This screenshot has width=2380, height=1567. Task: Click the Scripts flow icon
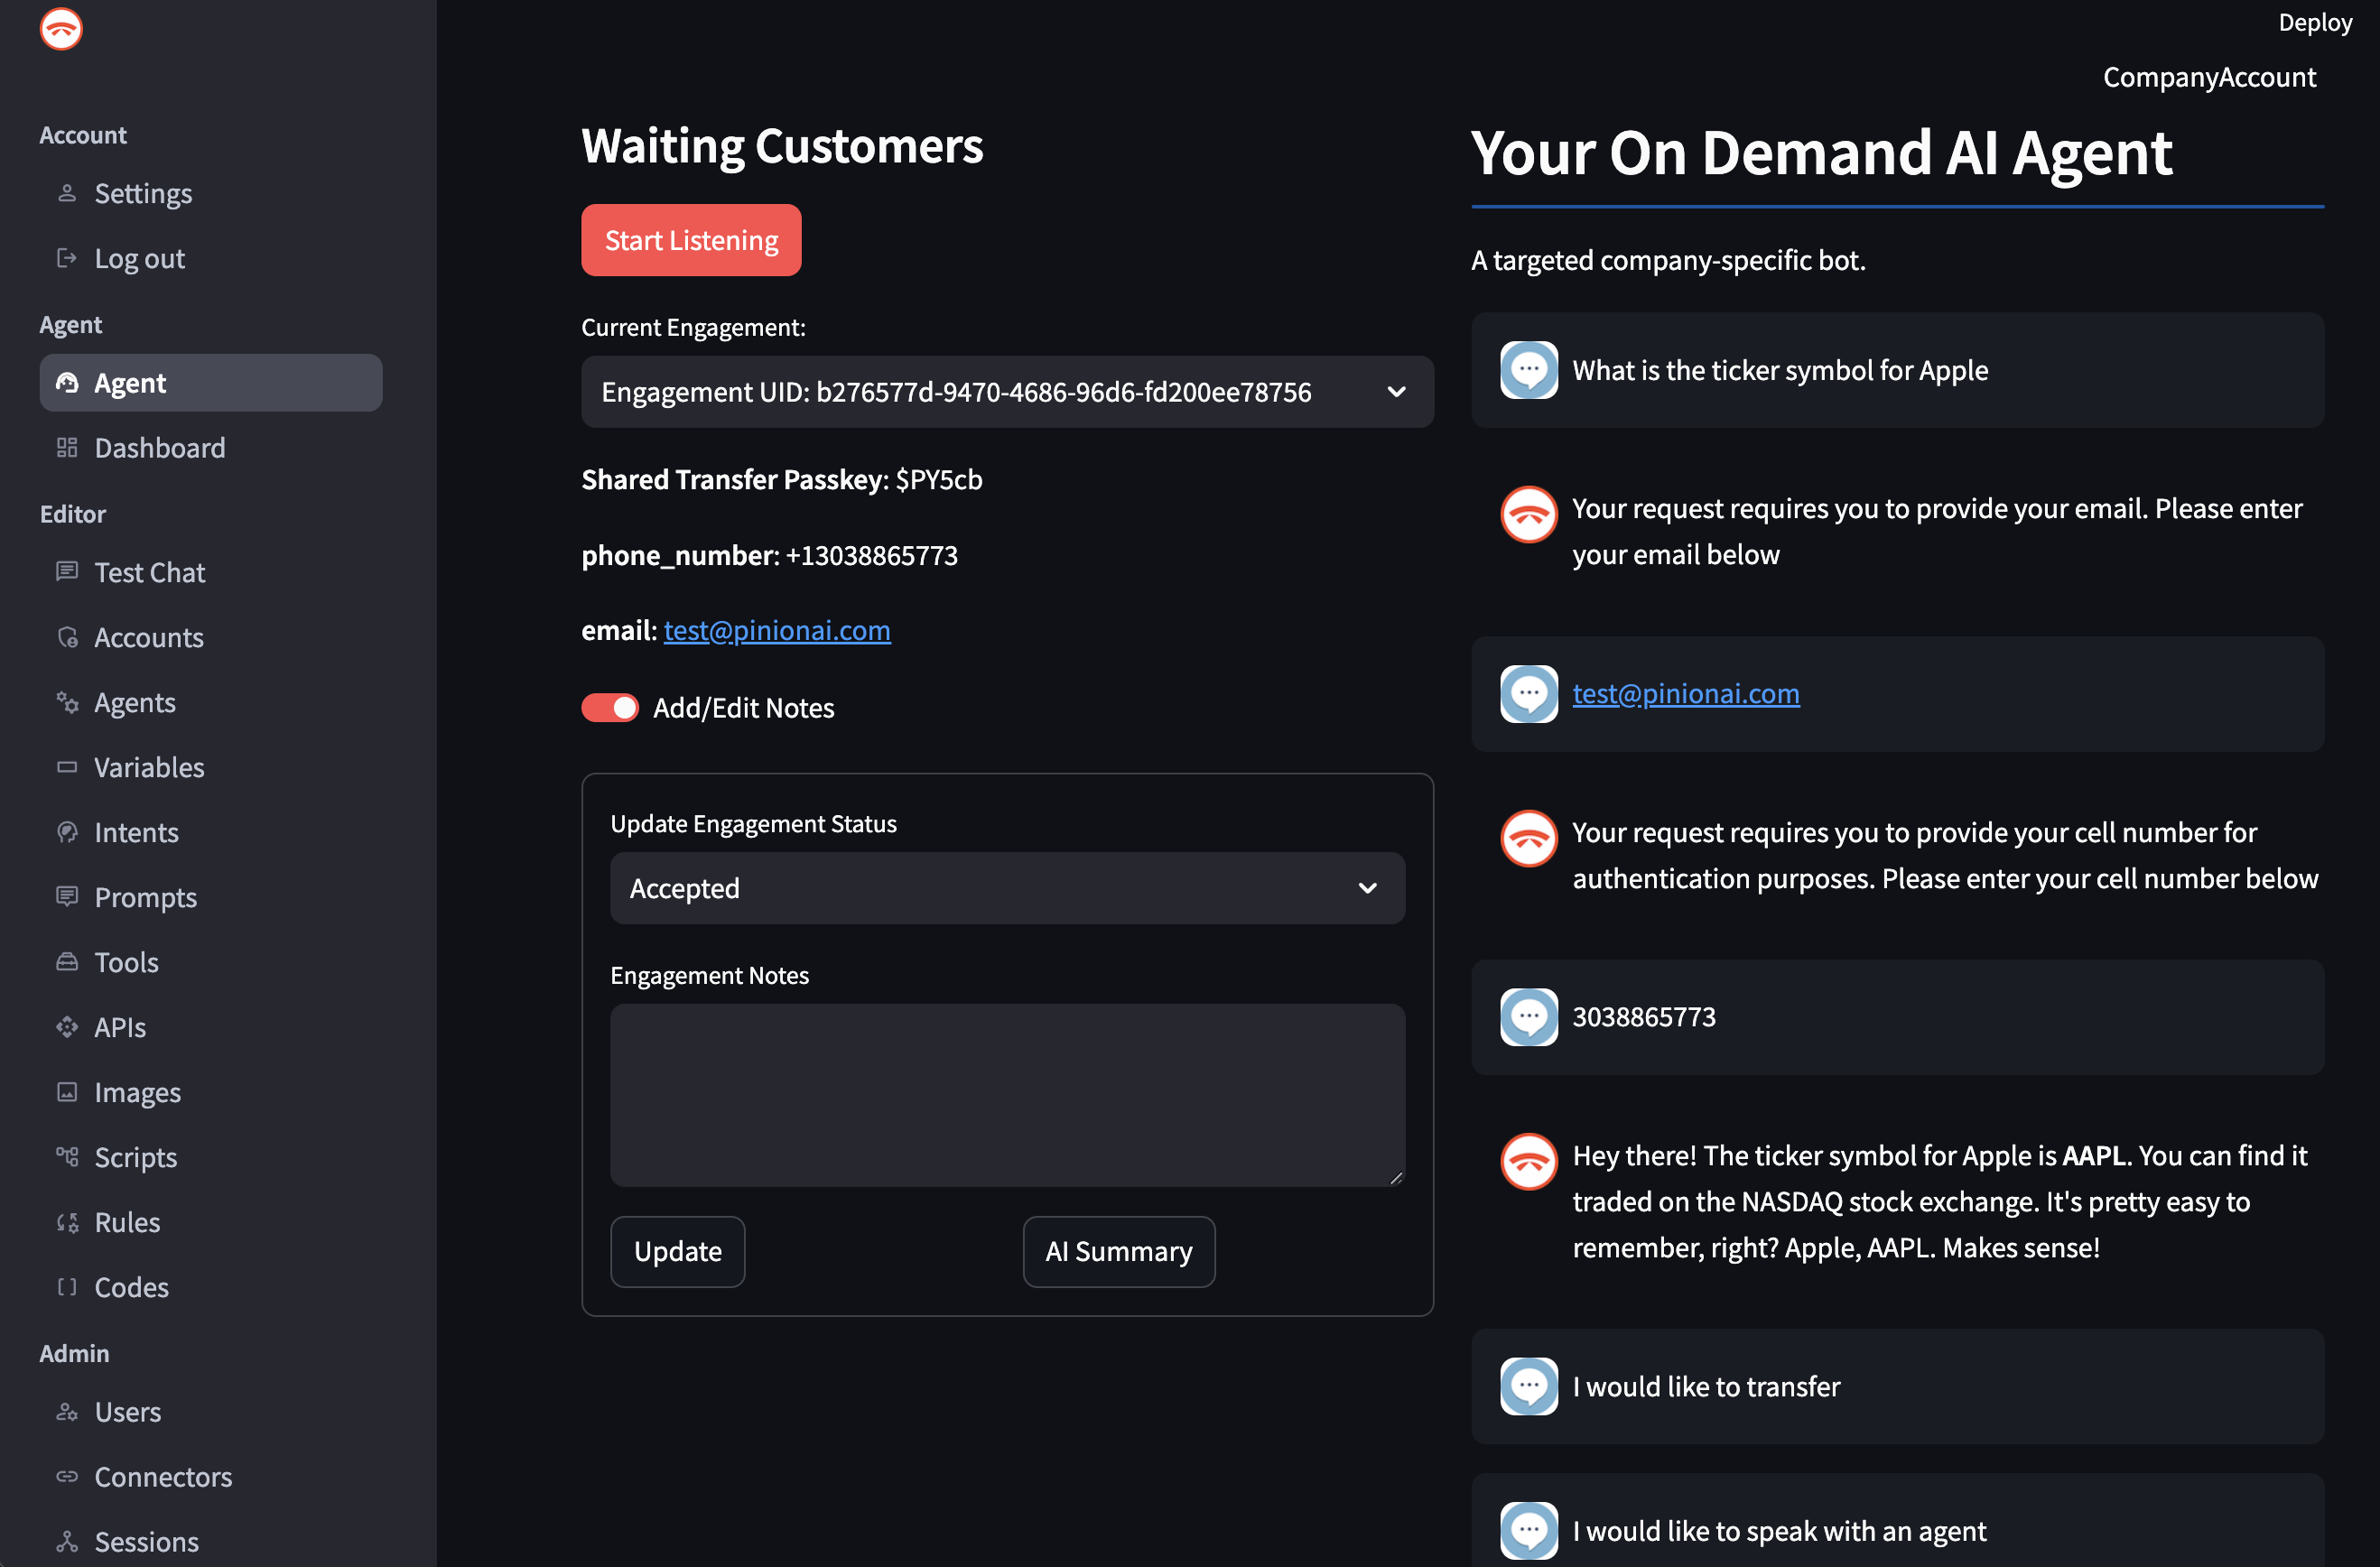pos(67,1157)
